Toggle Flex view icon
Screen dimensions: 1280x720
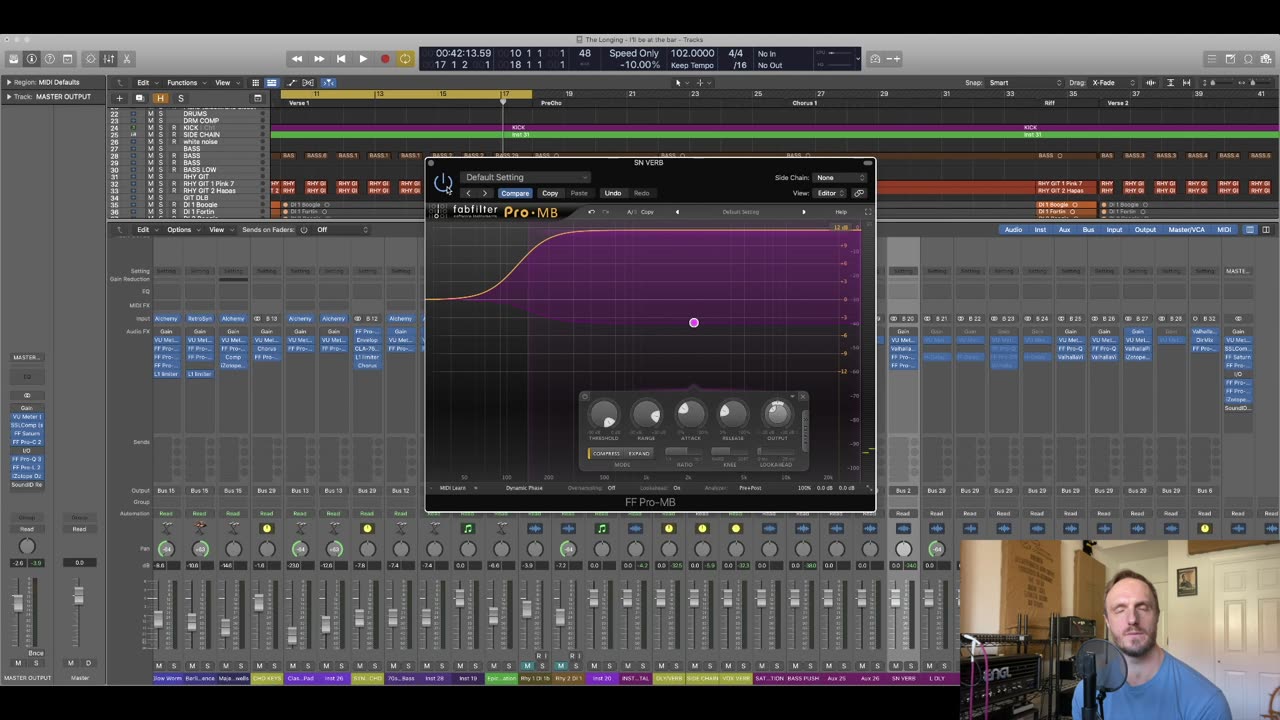(x=308, y=83)
